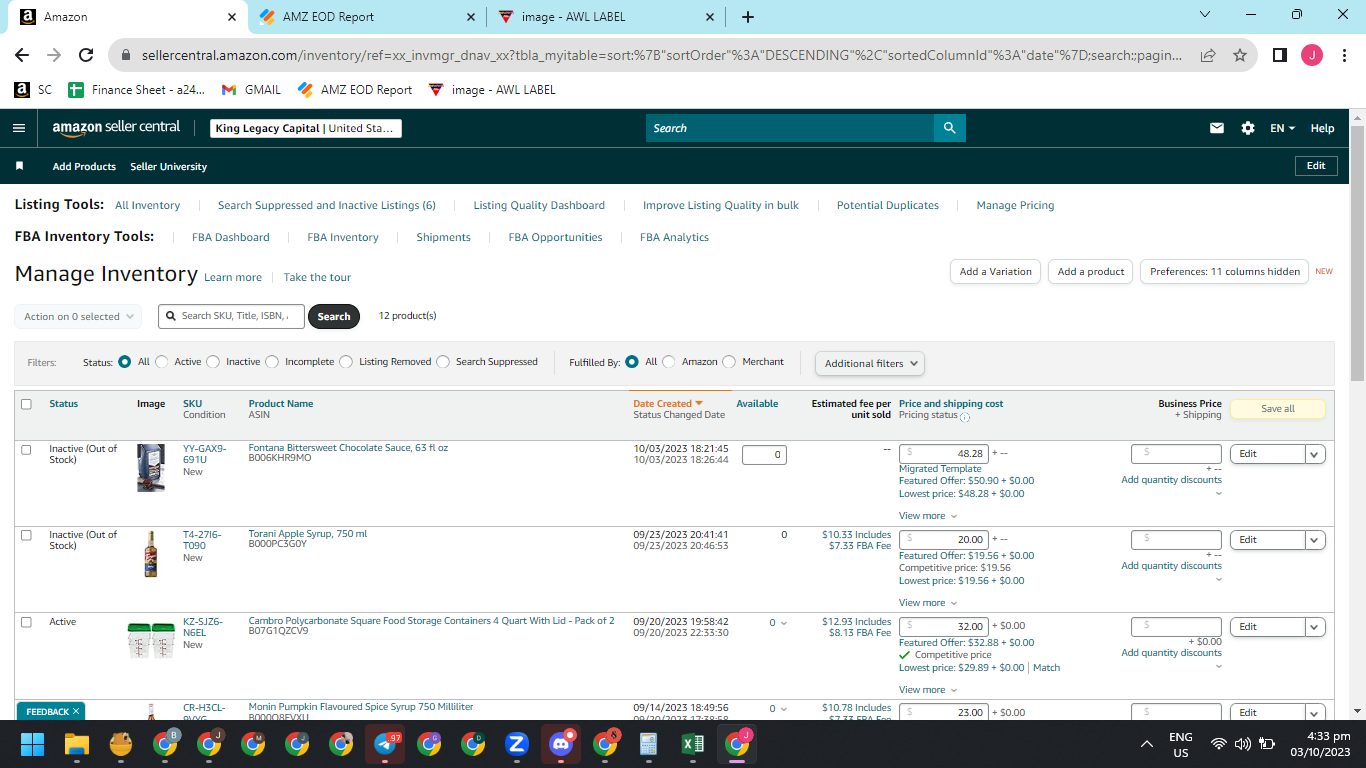1366x768 pixels.
Task: Open Windows Start menu
Action: pyautogui.click(x=33, y=744)
